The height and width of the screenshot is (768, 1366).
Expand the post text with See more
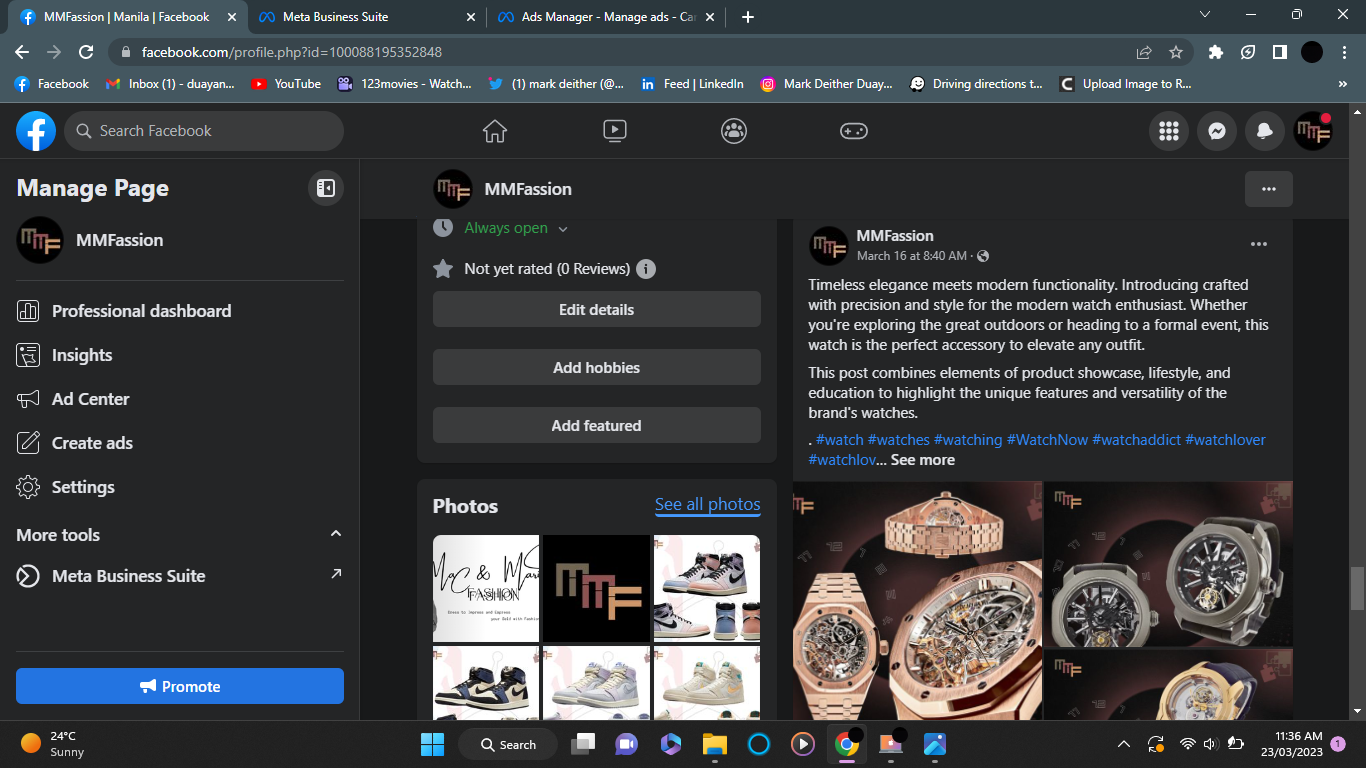click(x=923, y=460)
